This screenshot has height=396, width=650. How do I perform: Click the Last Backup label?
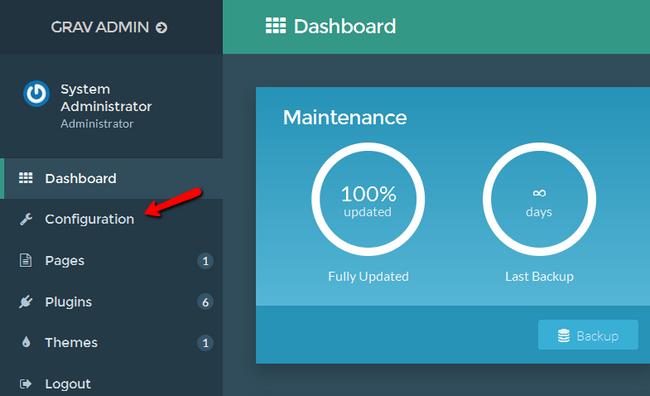539,277
